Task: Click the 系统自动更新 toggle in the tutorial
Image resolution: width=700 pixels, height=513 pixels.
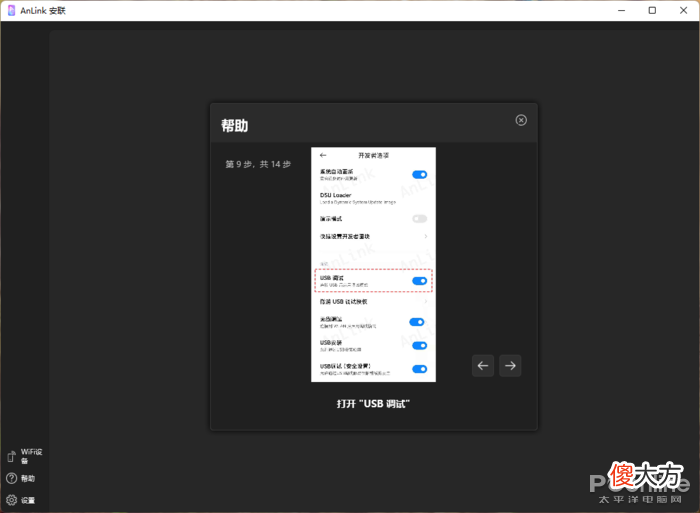Action: pyautogui.click(x=420, y=175)
